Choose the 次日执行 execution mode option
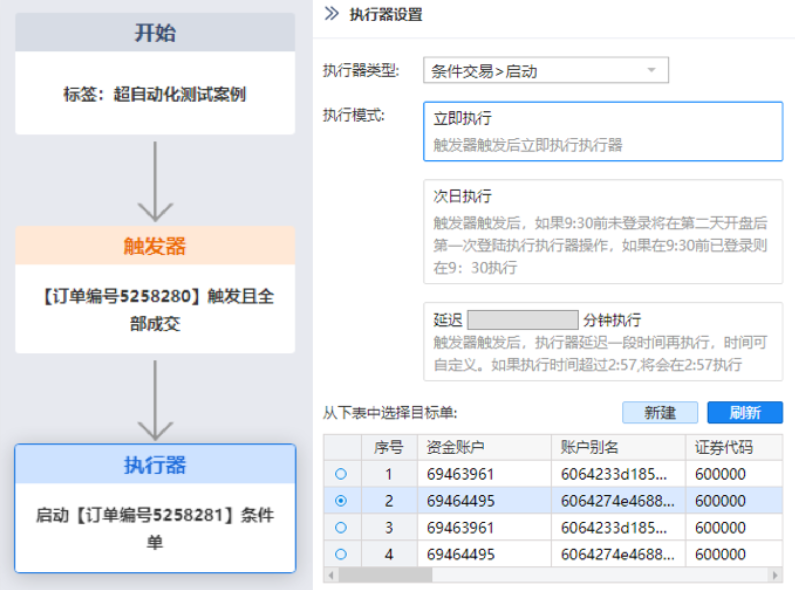Viewport: 795px width, 590px height. click(x=602, y=232)
